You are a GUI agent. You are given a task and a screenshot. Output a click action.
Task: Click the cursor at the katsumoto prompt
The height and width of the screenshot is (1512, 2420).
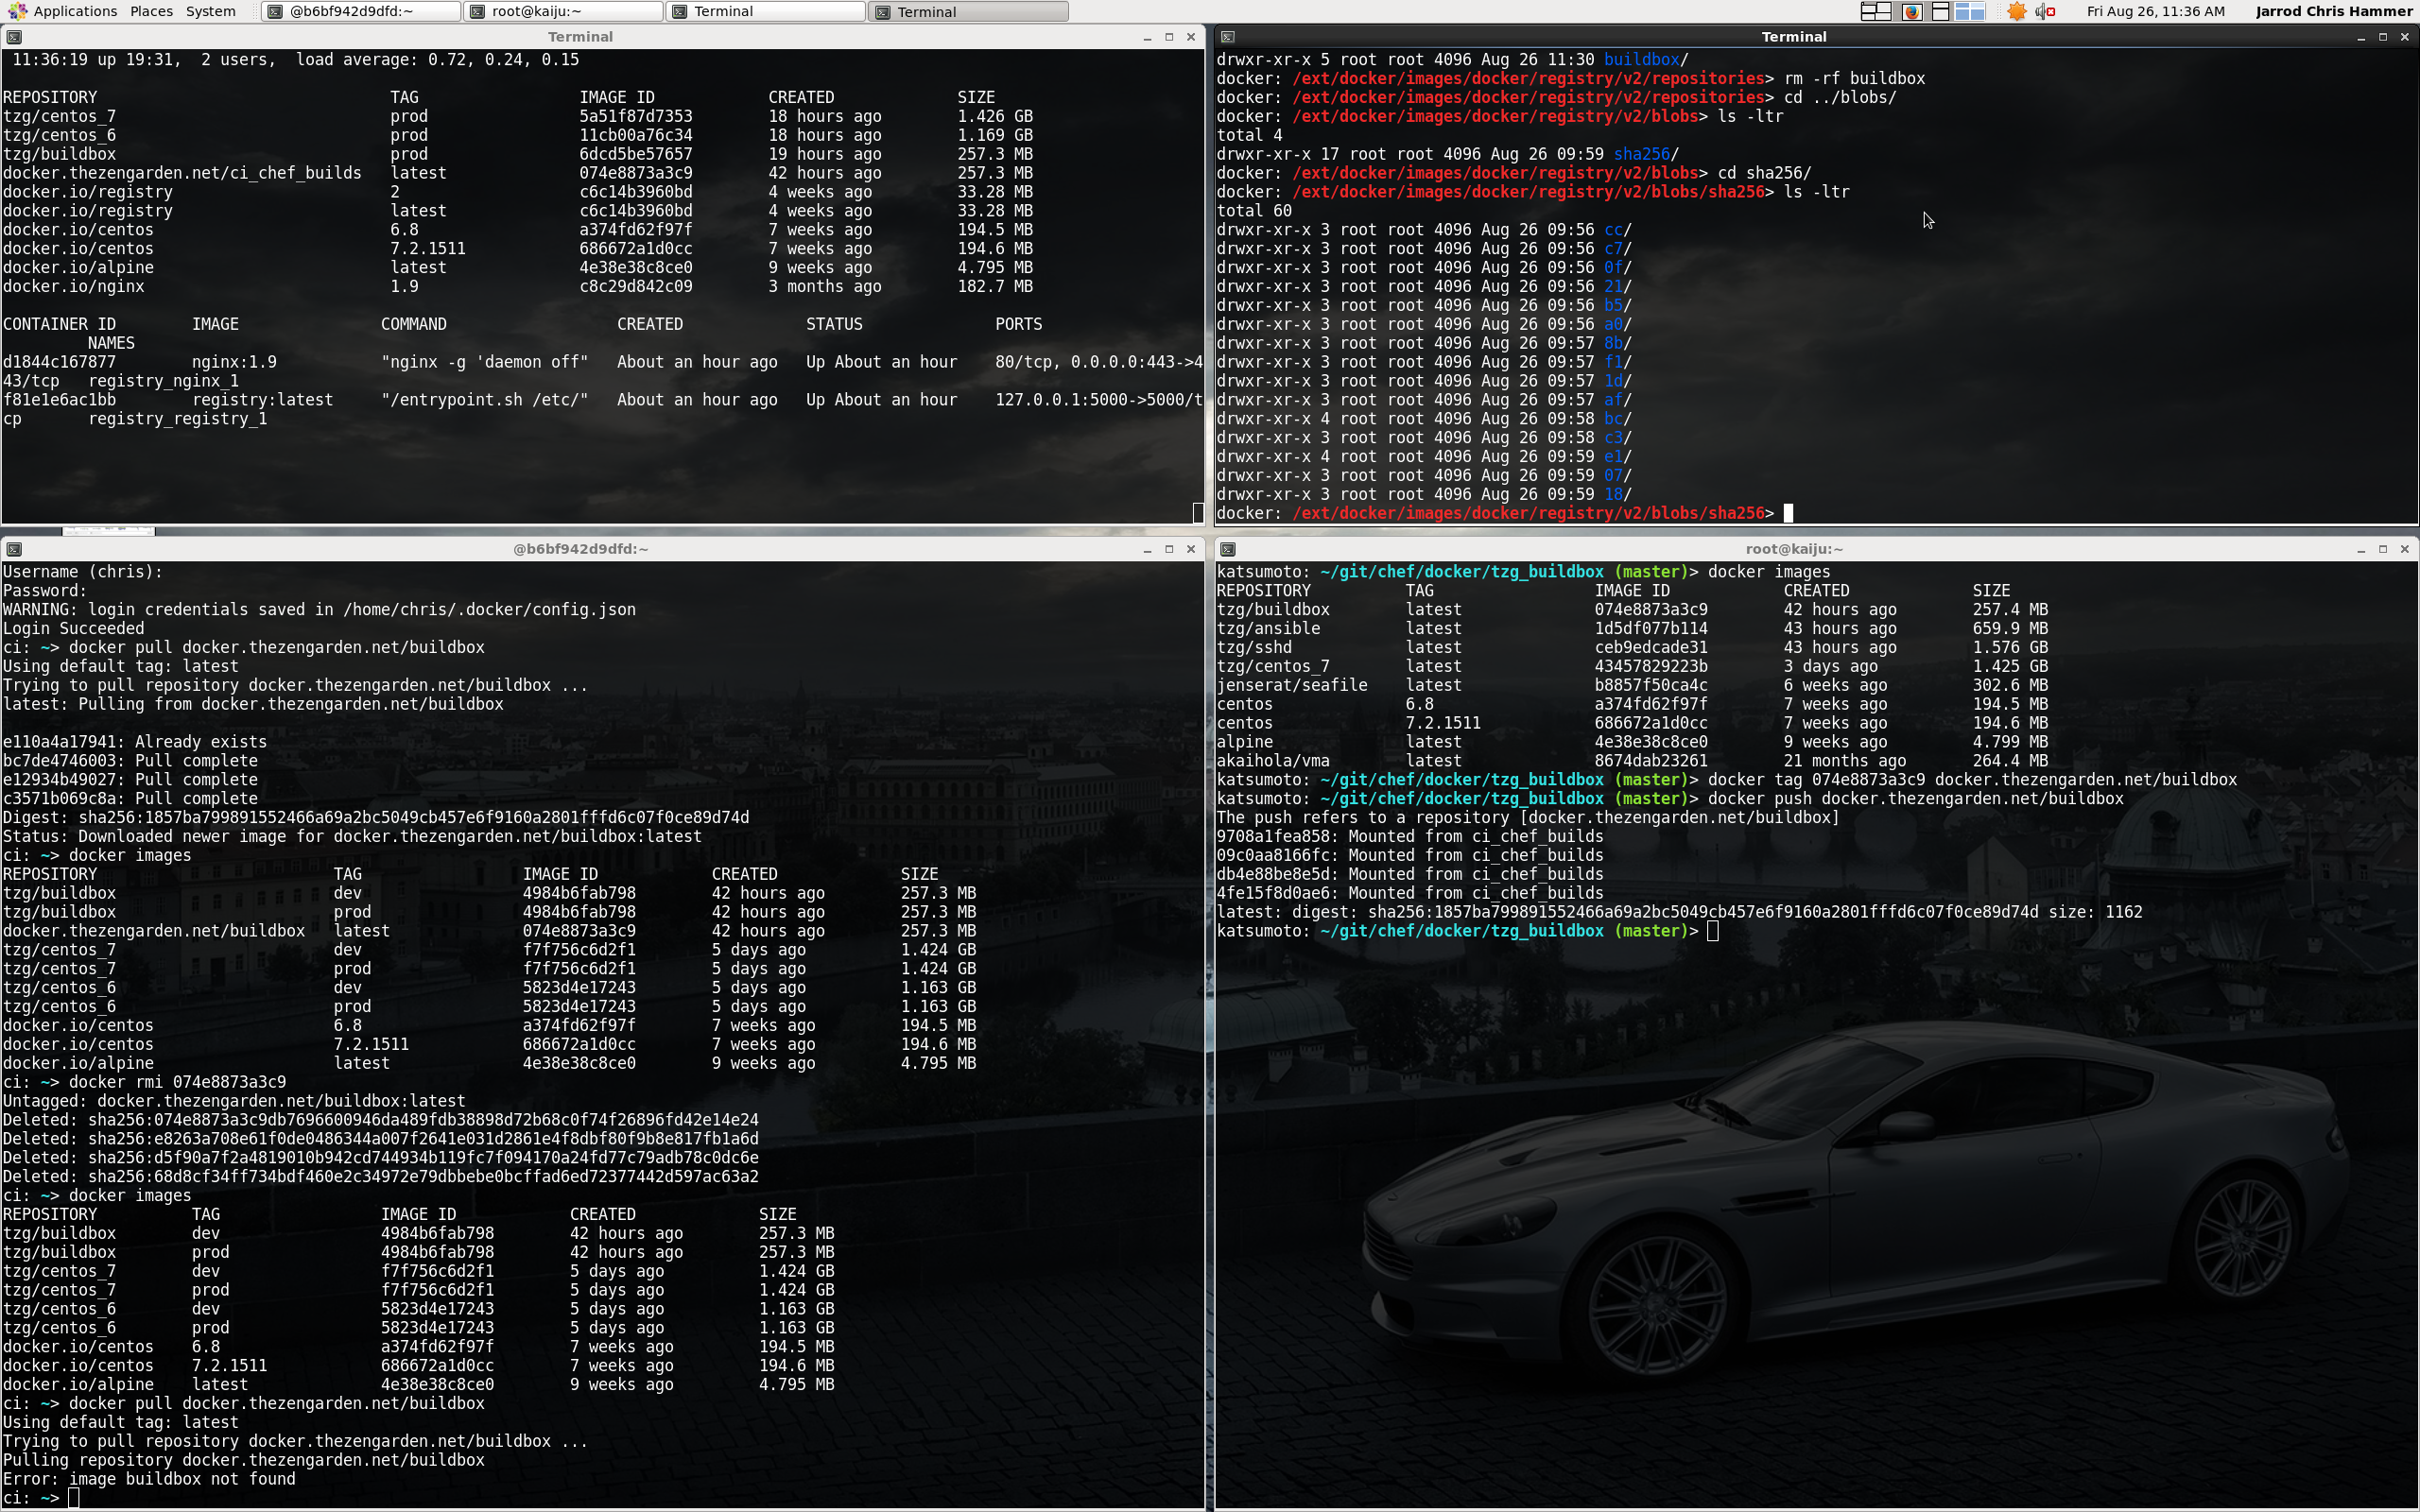1713,931
